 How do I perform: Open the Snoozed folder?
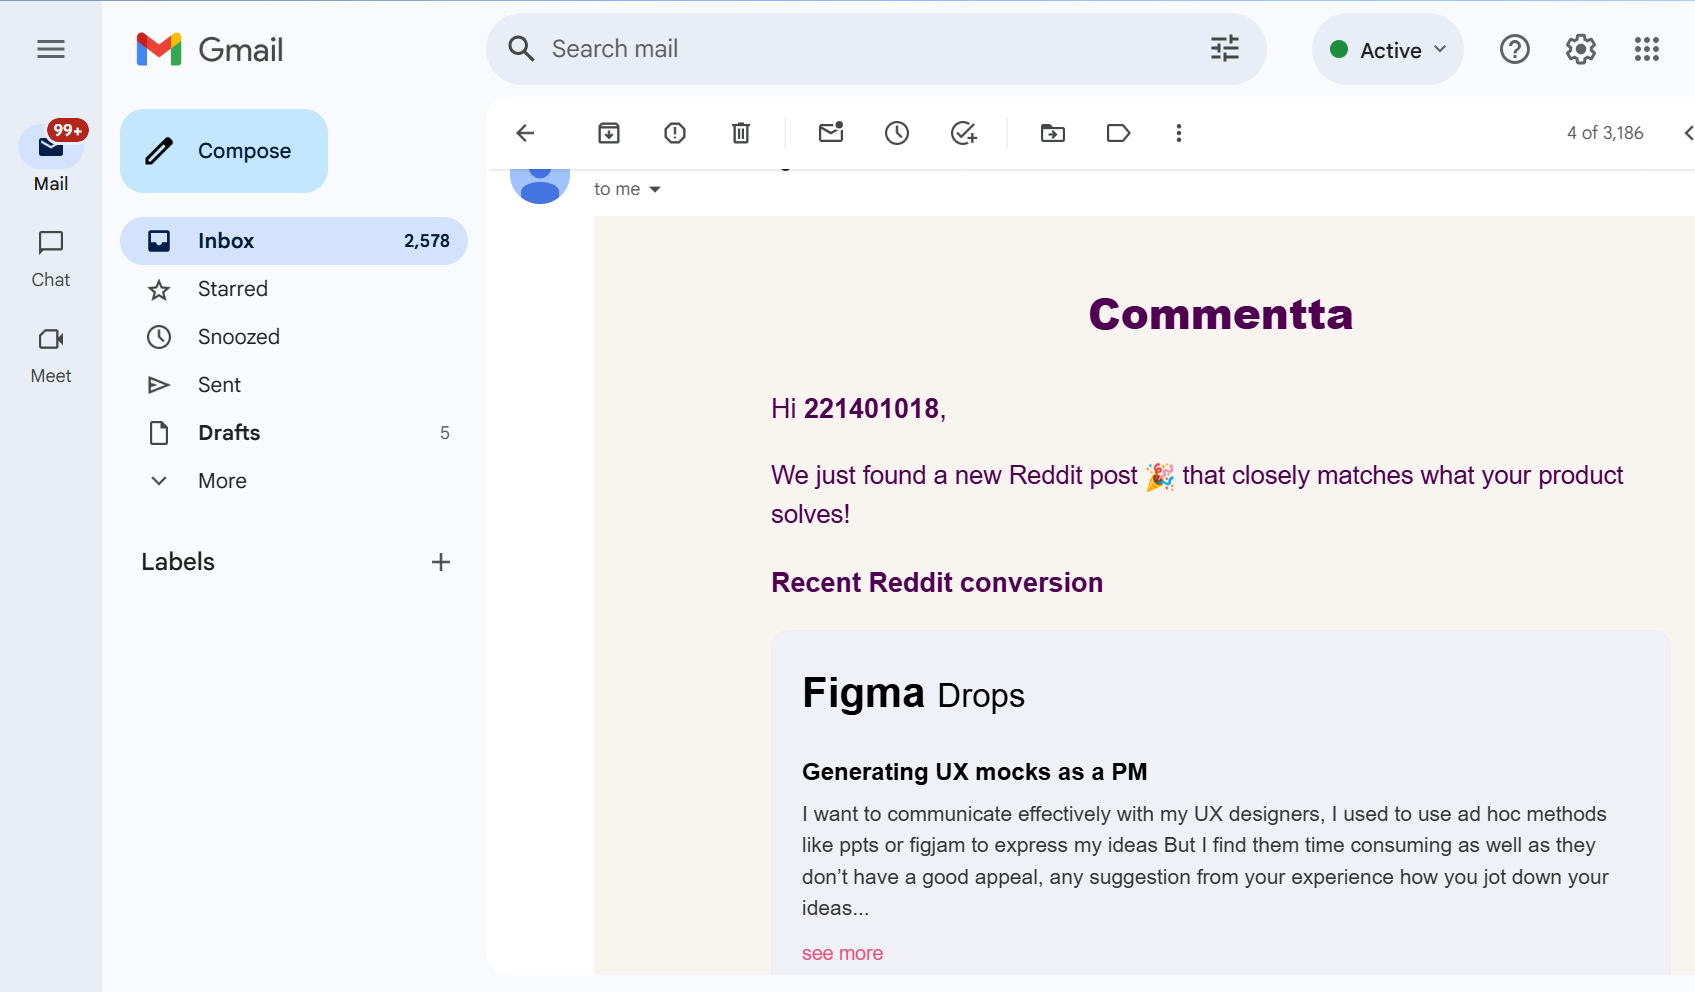click(294, 337)
